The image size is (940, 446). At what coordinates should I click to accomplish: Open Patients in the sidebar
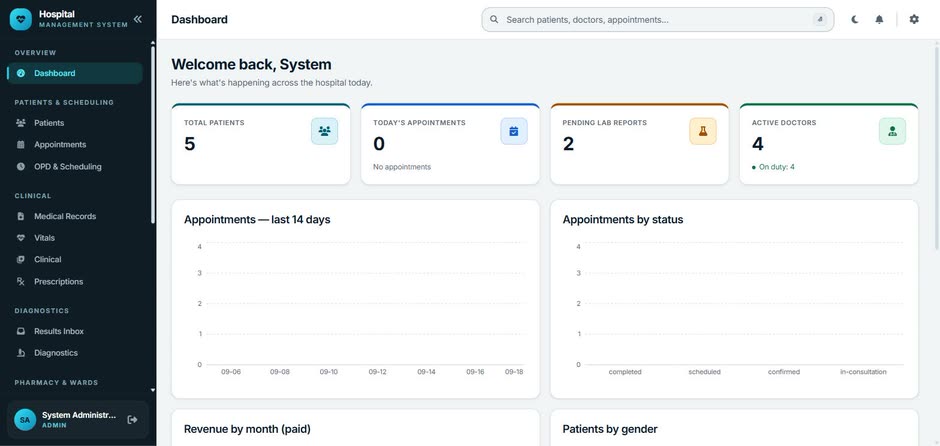(75, 123)
